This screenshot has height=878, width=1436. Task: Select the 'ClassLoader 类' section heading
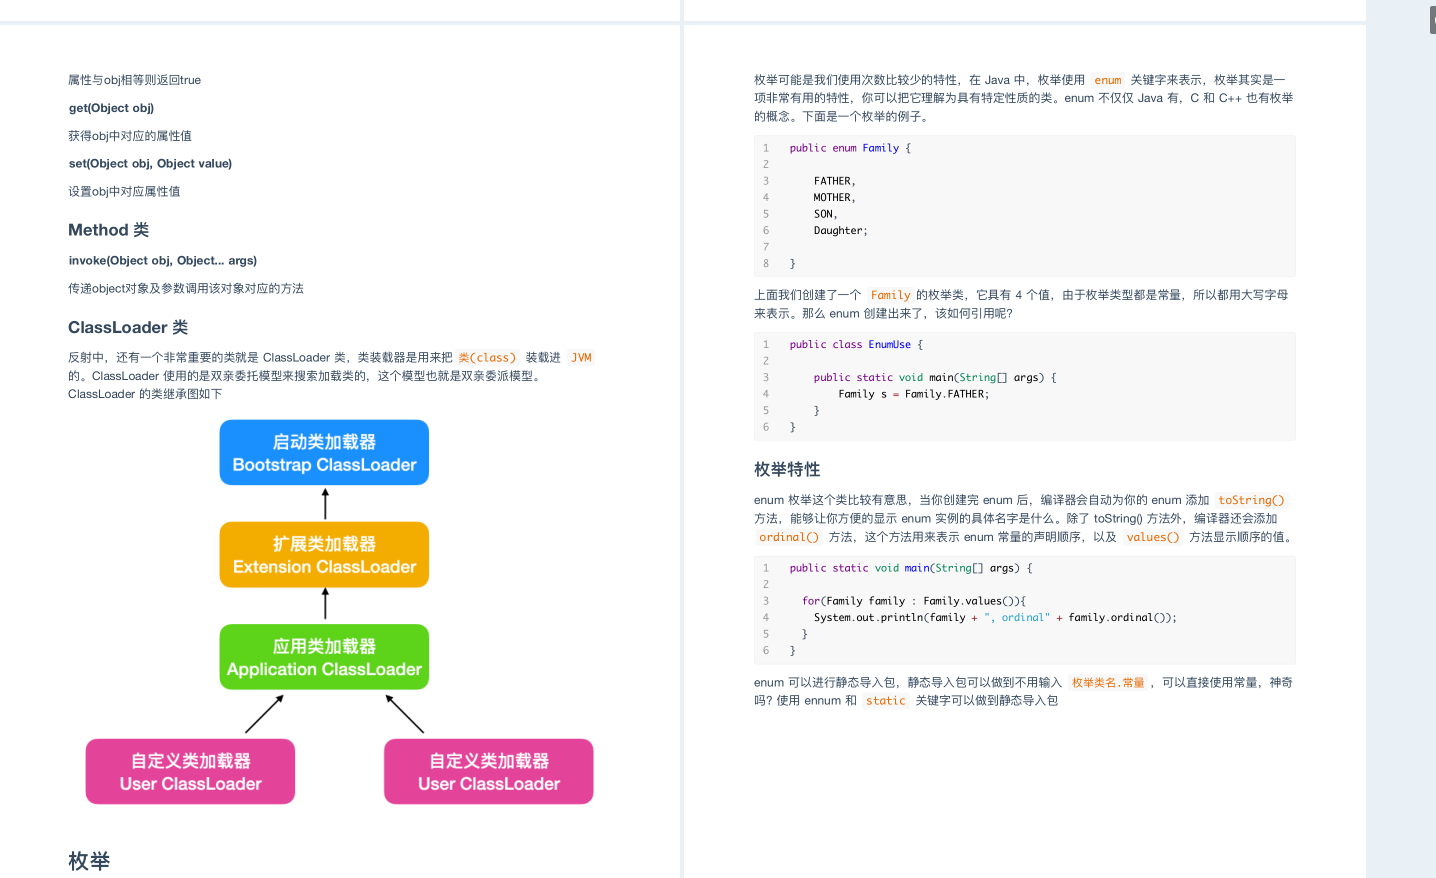pos(128,327)
